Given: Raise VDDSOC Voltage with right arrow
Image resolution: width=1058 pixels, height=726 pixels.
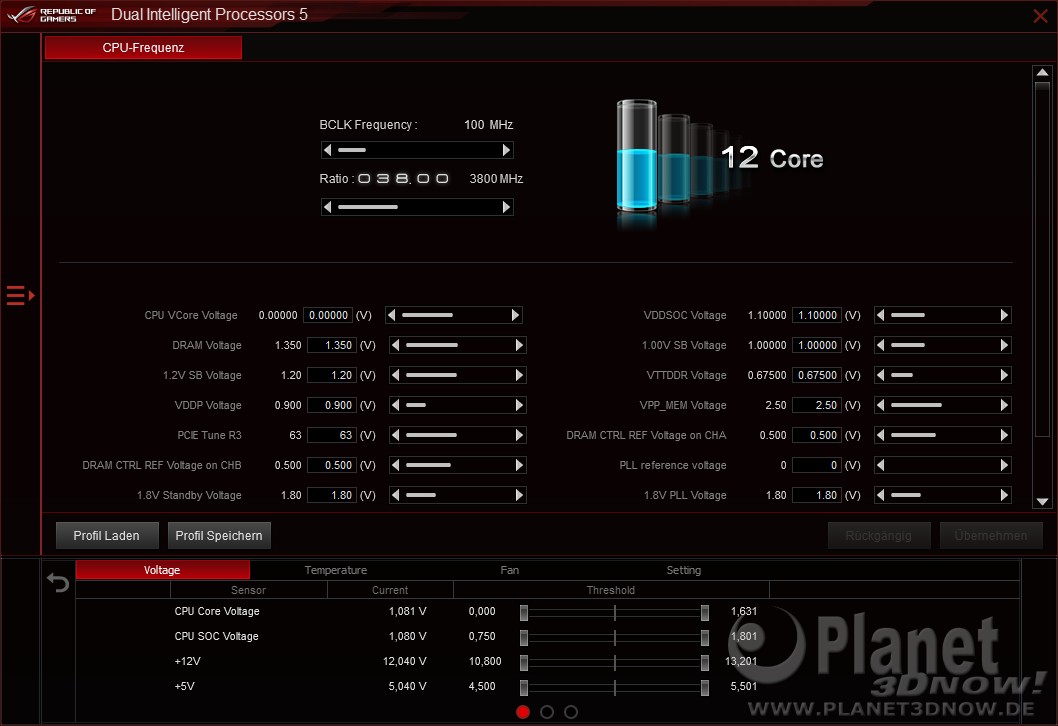Looking at the screenshot, I should [1004, 315].
